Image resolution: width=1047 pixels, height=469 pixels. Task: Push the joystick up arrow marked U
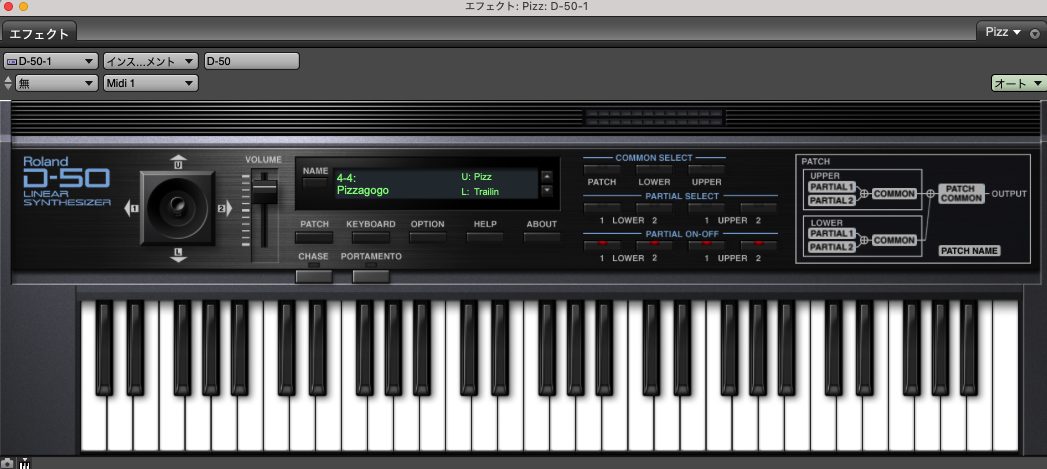178,162
